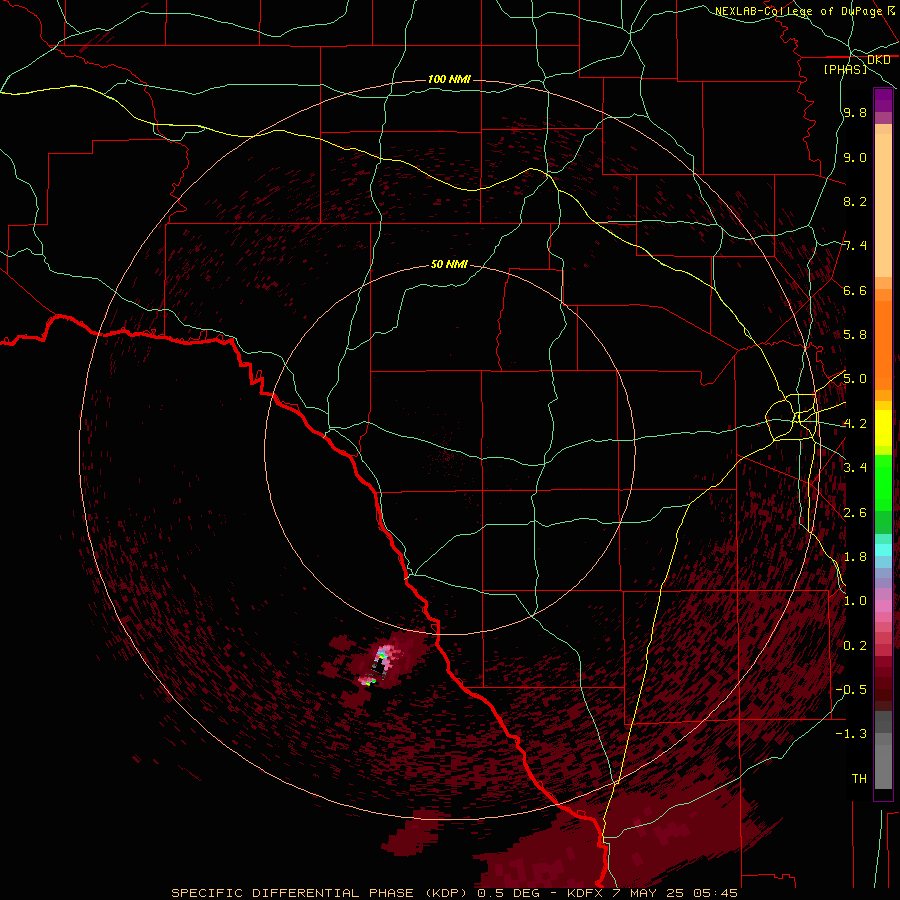Click the bright green color bar segment near 3.4

883,482
